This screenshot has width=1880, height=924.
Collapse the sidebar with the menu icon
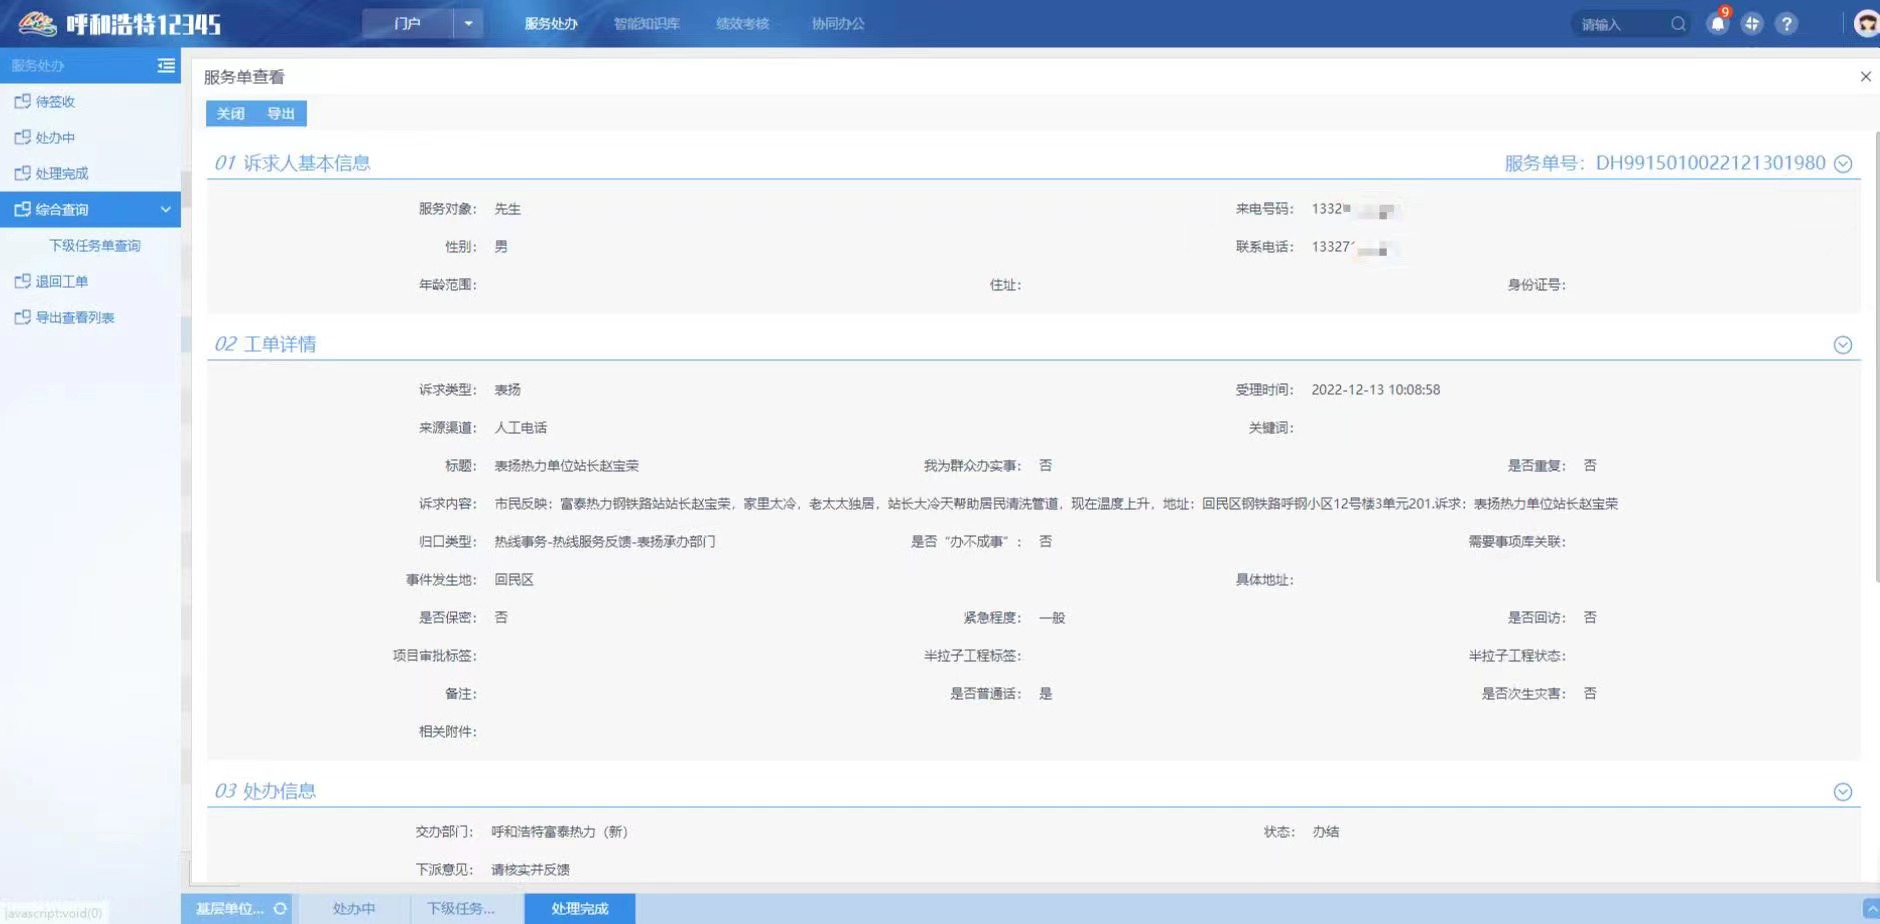pos(166,65)
